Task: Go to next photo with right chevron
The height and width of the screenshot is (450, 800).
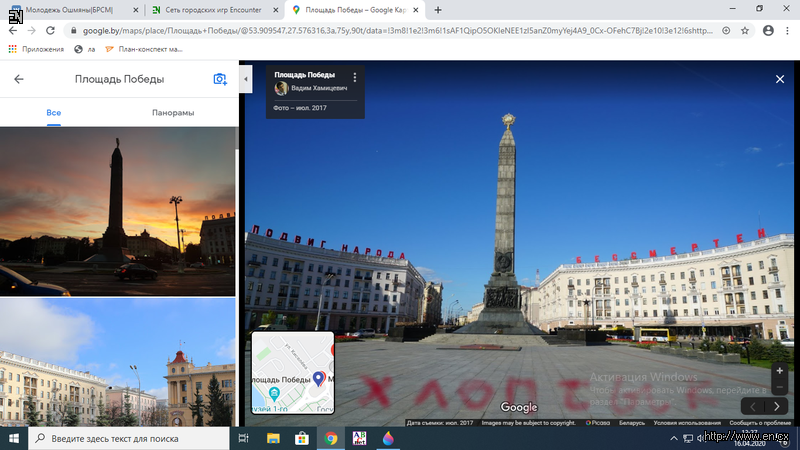Action: [779, 406]
